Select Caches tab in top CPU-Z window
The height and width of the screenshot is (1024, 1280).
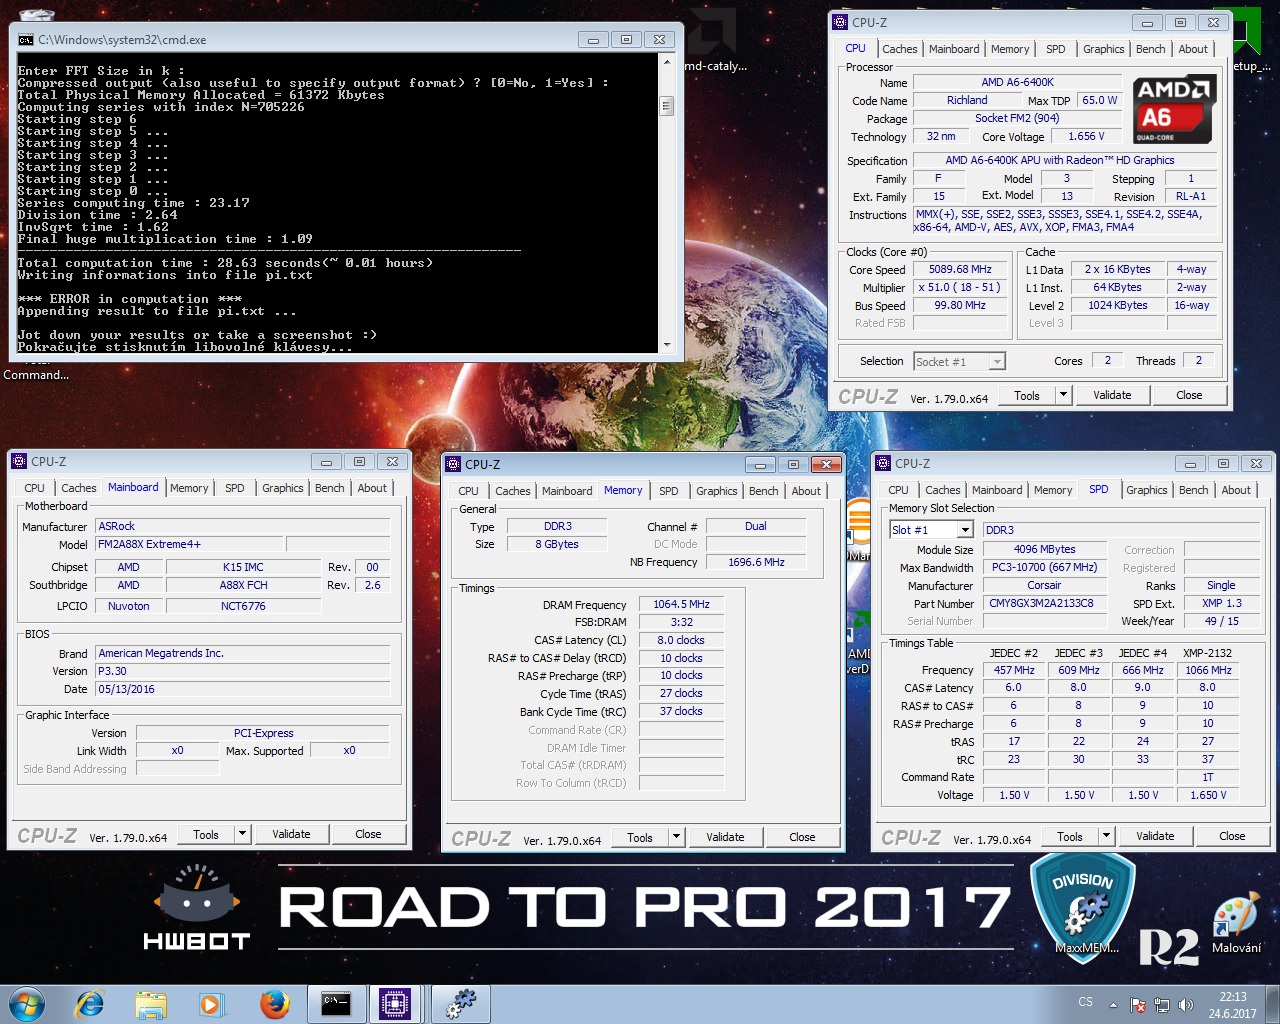pyautogui.click(x=899, y=49)
